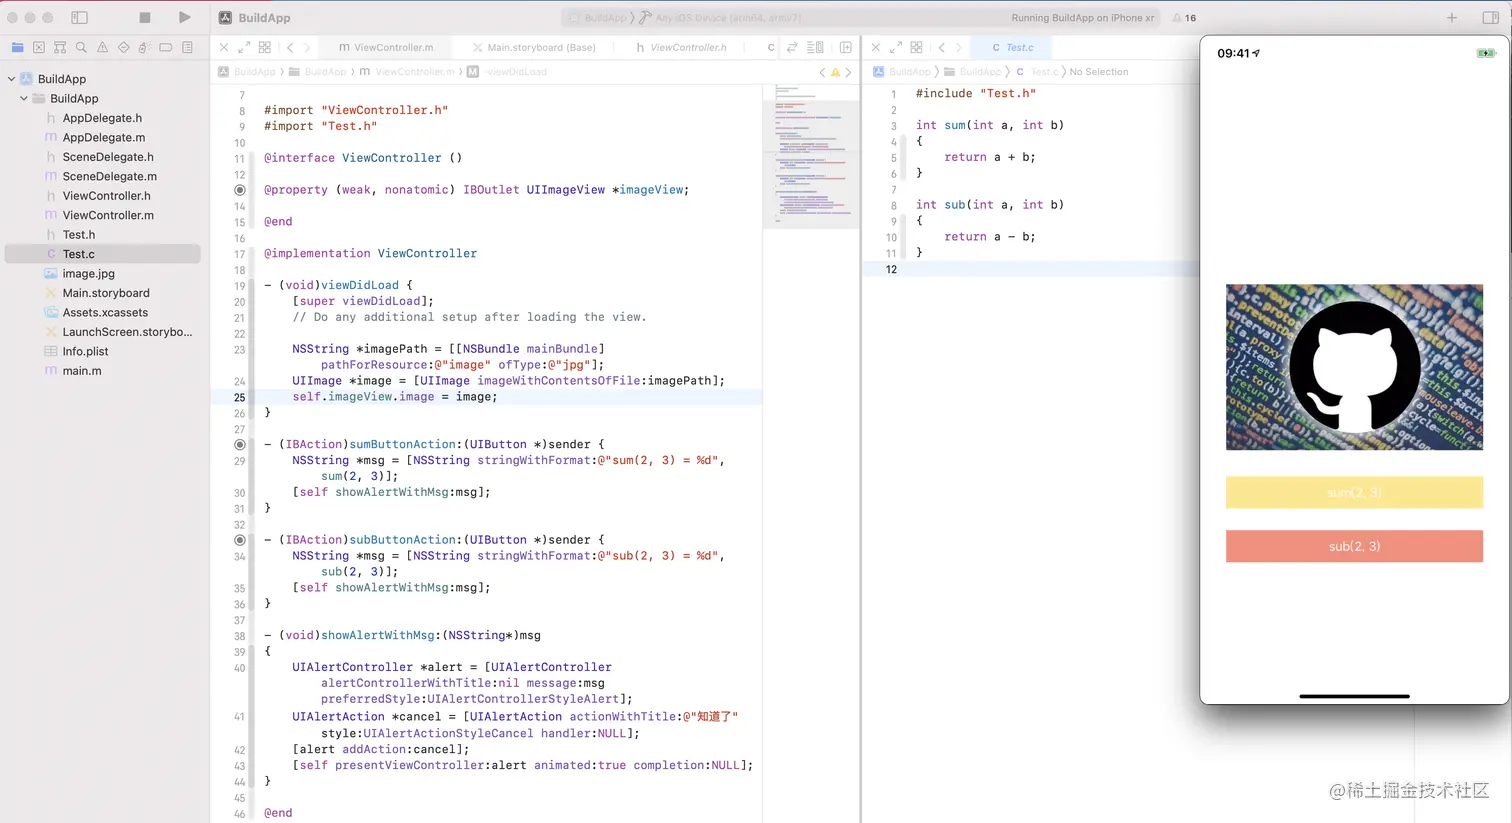The height and width of the screenshot is (823, 1512).
Task: Go back in Test.c editor history
Action: (x=942, y=47)
